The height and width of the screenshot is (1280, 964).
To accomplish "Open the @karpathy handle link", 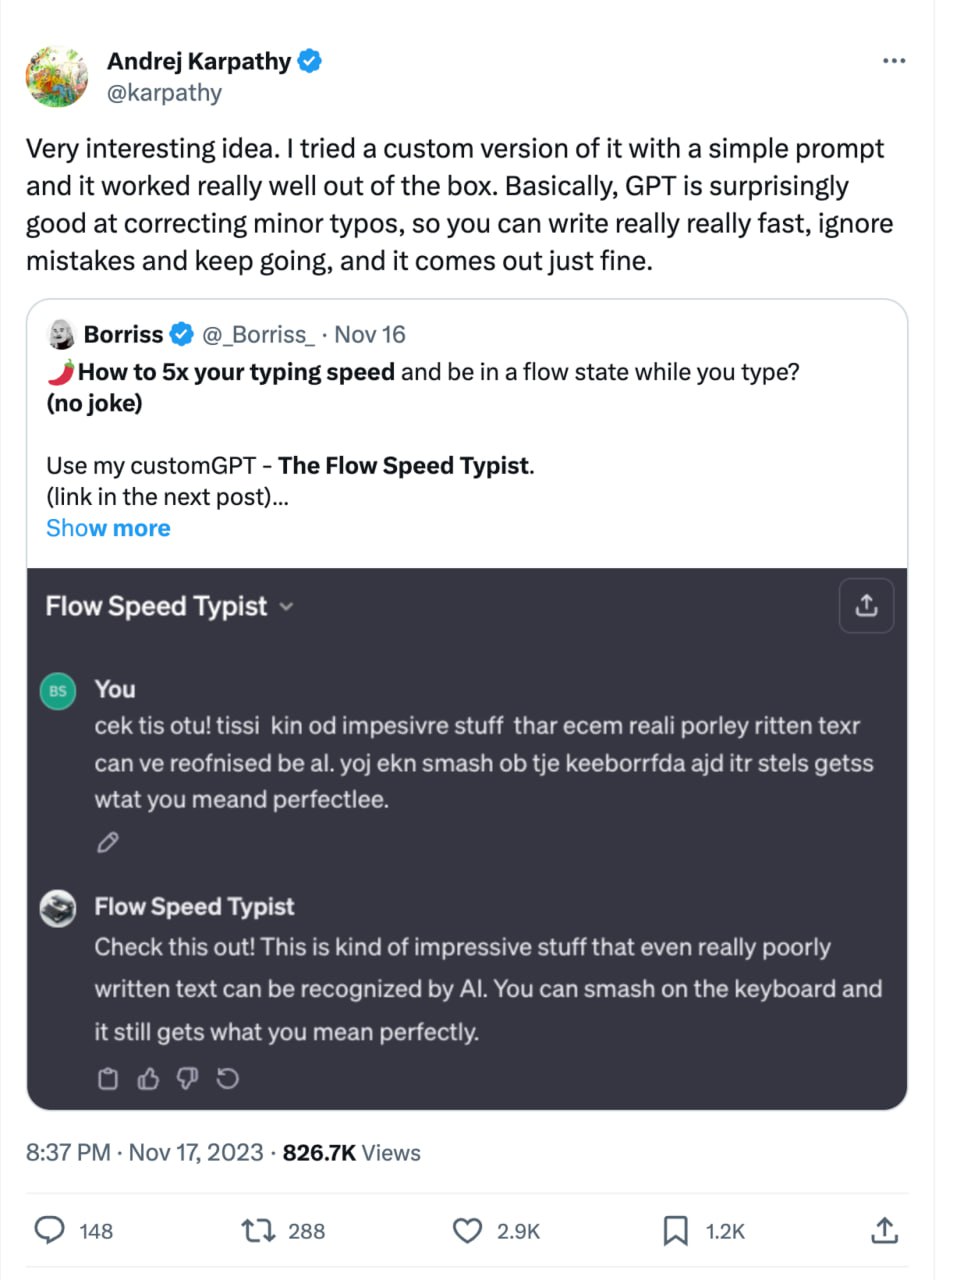I will click(164, 93).
